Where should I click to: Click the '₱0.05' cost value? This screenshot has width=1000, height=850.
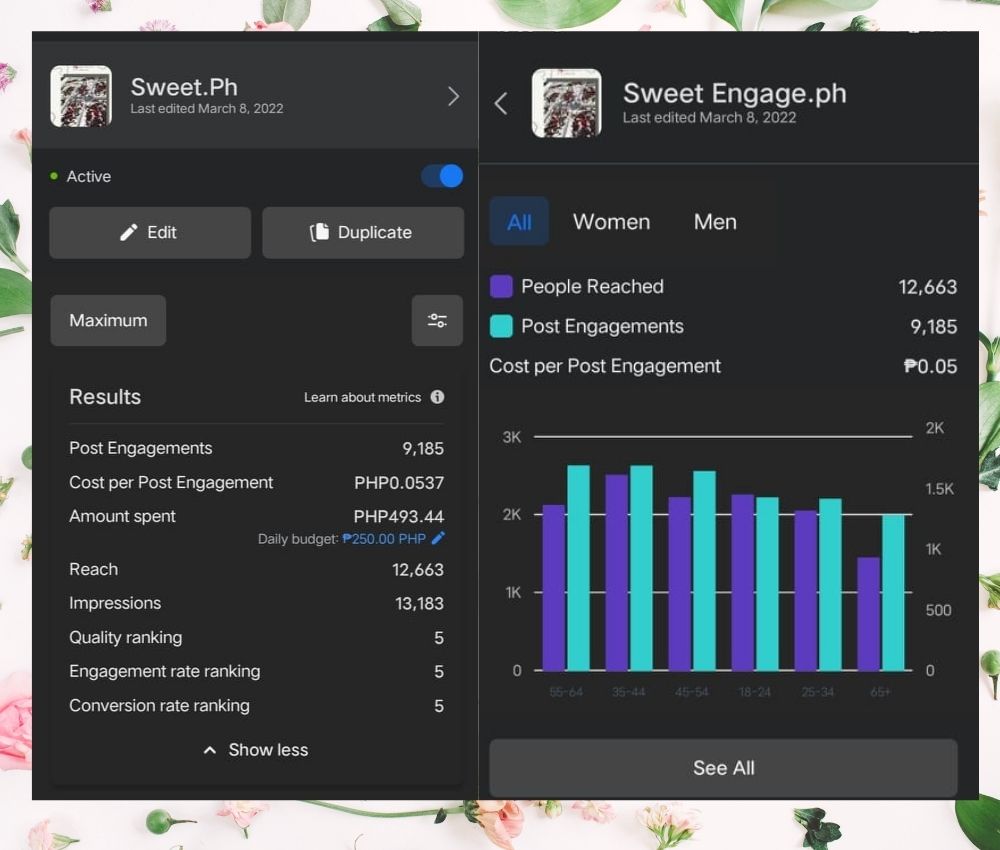click(930, 366)
